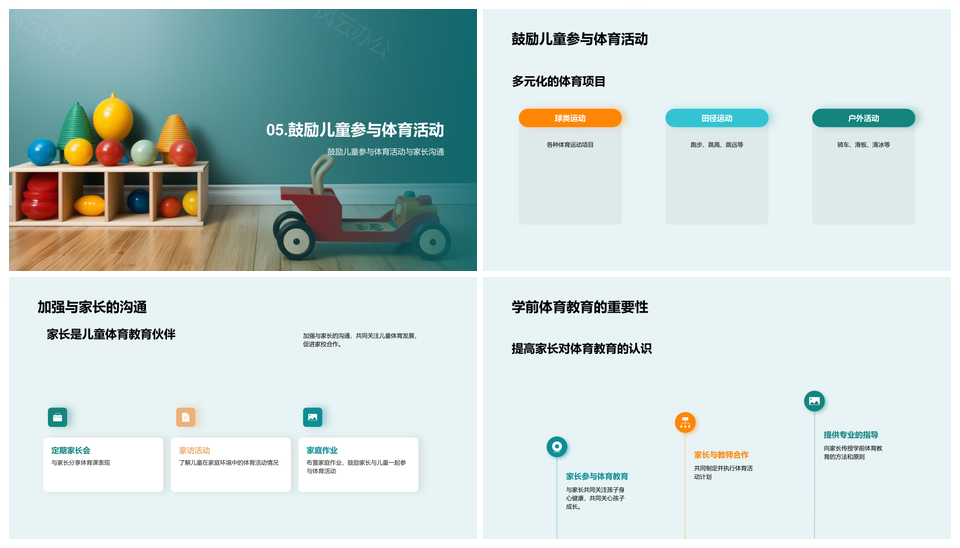Viewport: 960px width, 548px height.
Task: Click the 家访活动 card heading
Action: (196, 451)
